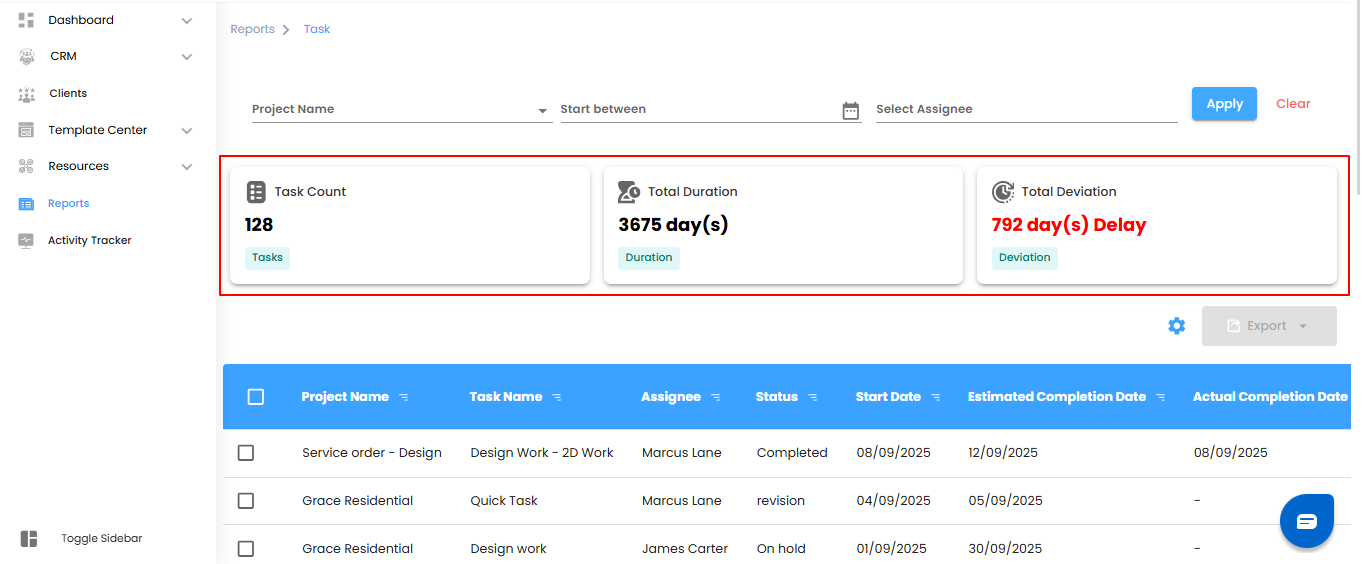Click the 3675 day(s) value
This screenshot has width=1365, height=564.
[x=673, y=225]
